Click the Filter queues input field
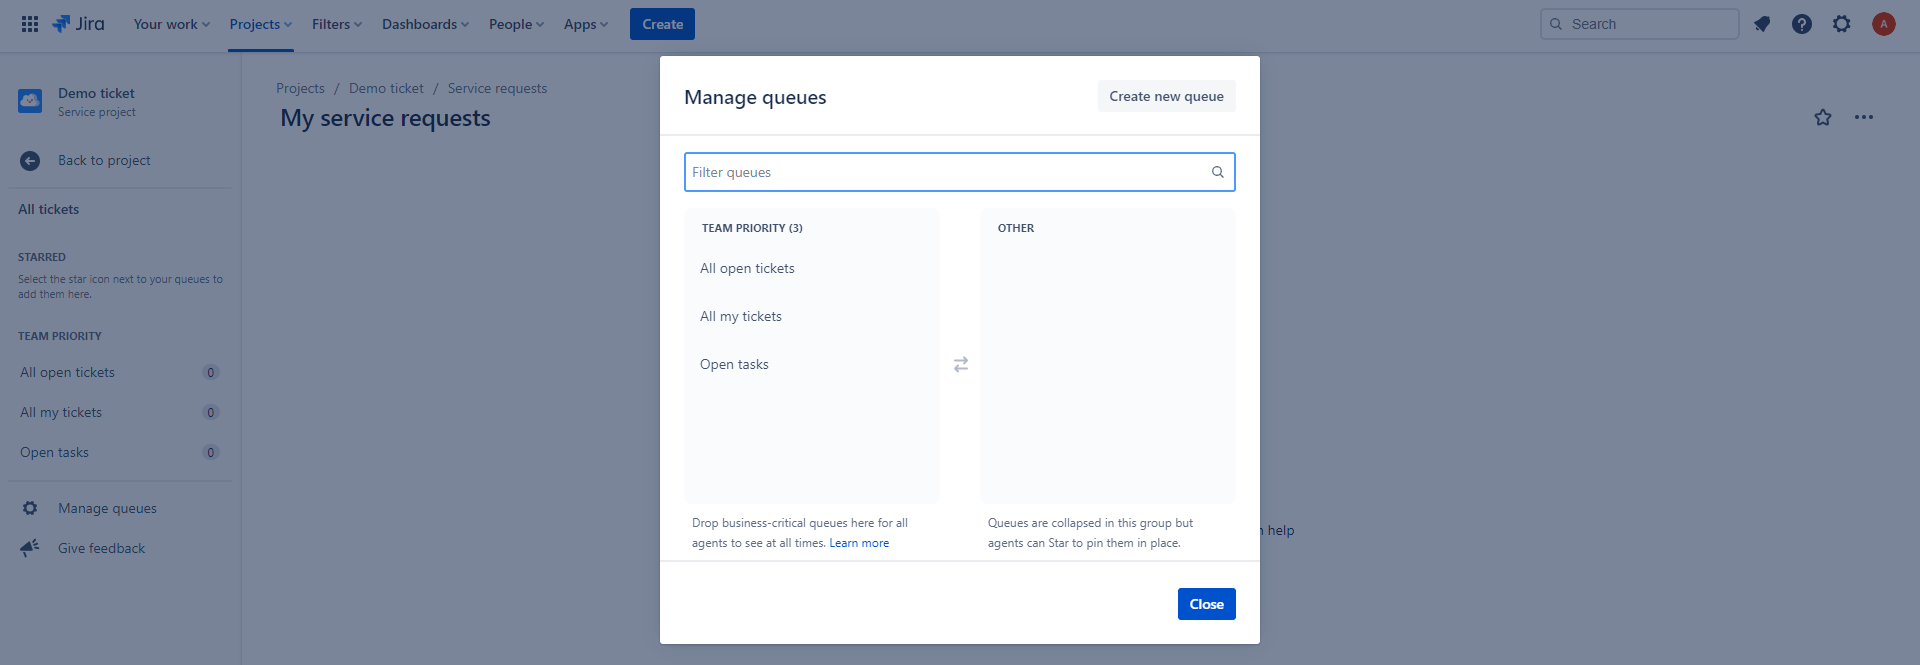The width and height of the screenshot is (1920, 665). 950,172
